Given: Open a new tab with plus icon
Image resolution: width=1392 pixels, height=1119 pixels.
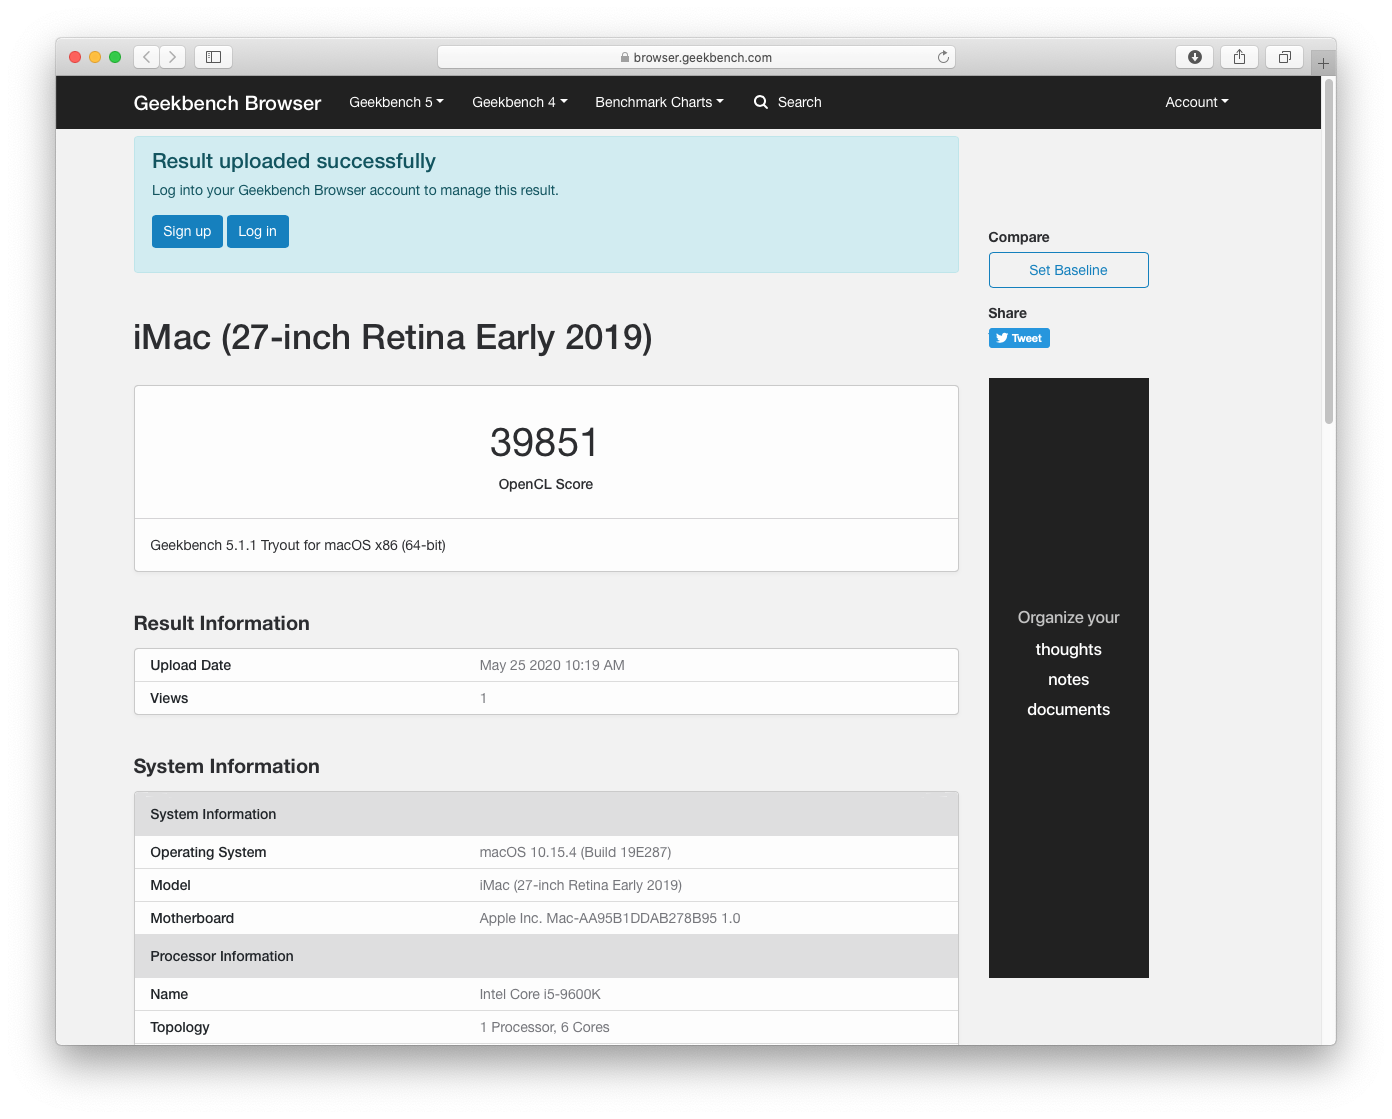Looking at the screenshot, I should coord(1323,63).
